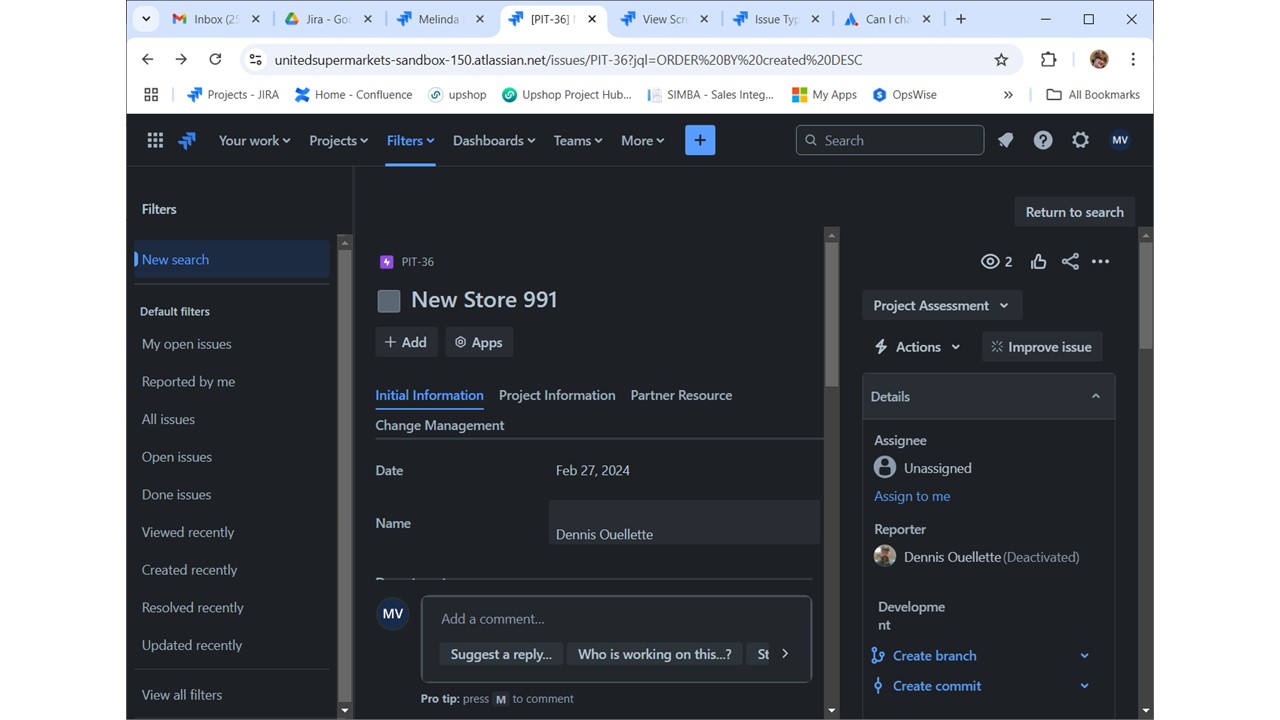
Task: Open the Filters menu in the navbar
Action: tap(410, 140)
